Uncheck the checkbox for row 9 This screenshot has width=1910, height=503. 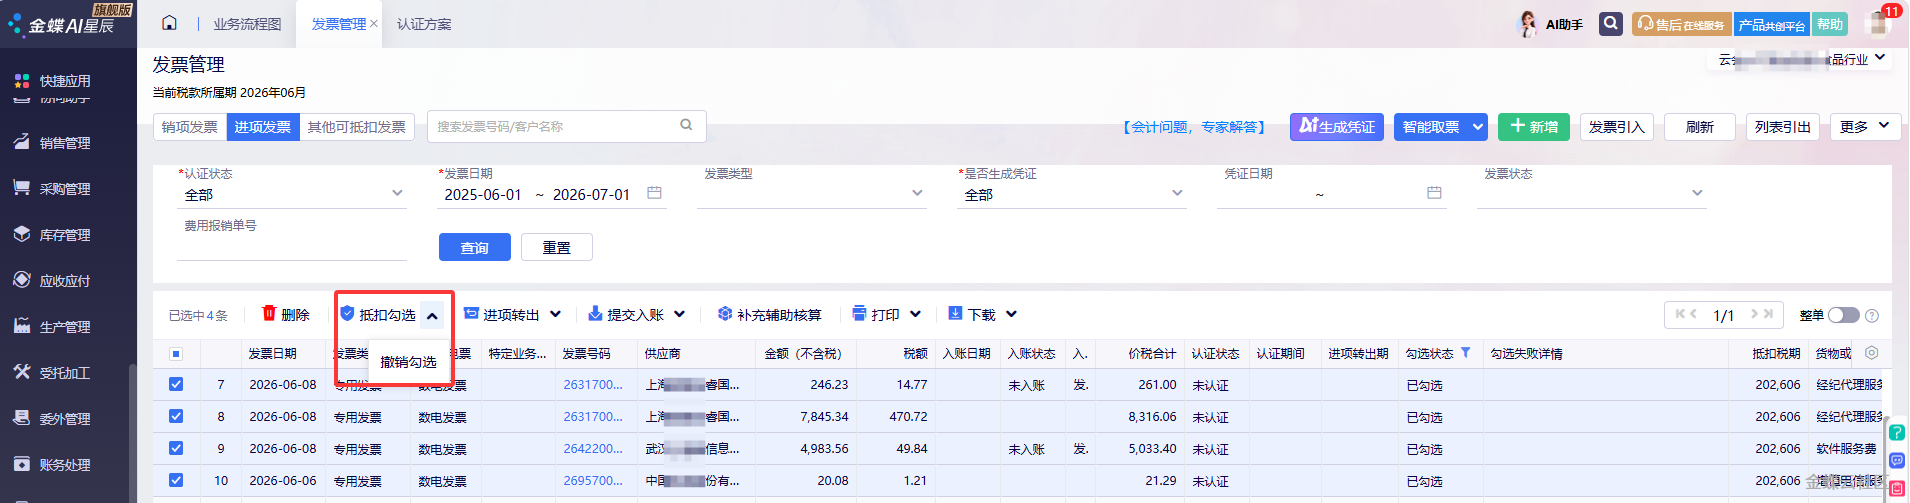click(x=176, y=448)
